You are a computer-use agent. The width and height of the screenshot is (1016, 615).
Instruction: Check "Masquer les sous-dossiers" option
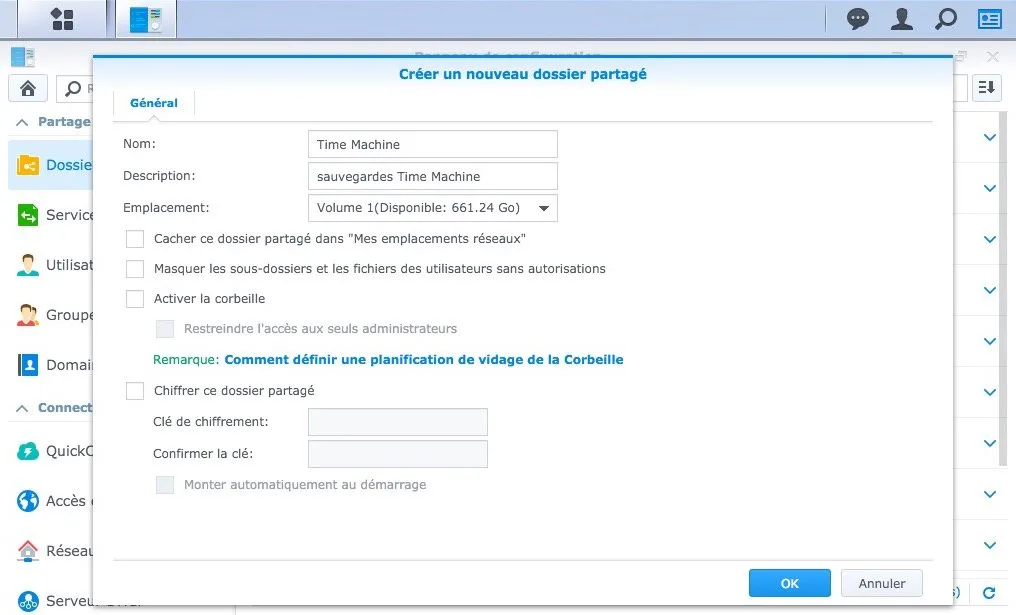tap(135, 268)
